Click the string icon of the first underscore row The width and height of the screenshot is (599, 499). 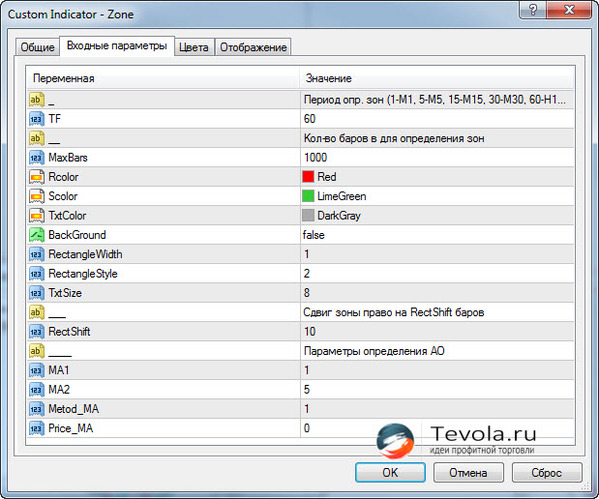(x=36, y=100)
